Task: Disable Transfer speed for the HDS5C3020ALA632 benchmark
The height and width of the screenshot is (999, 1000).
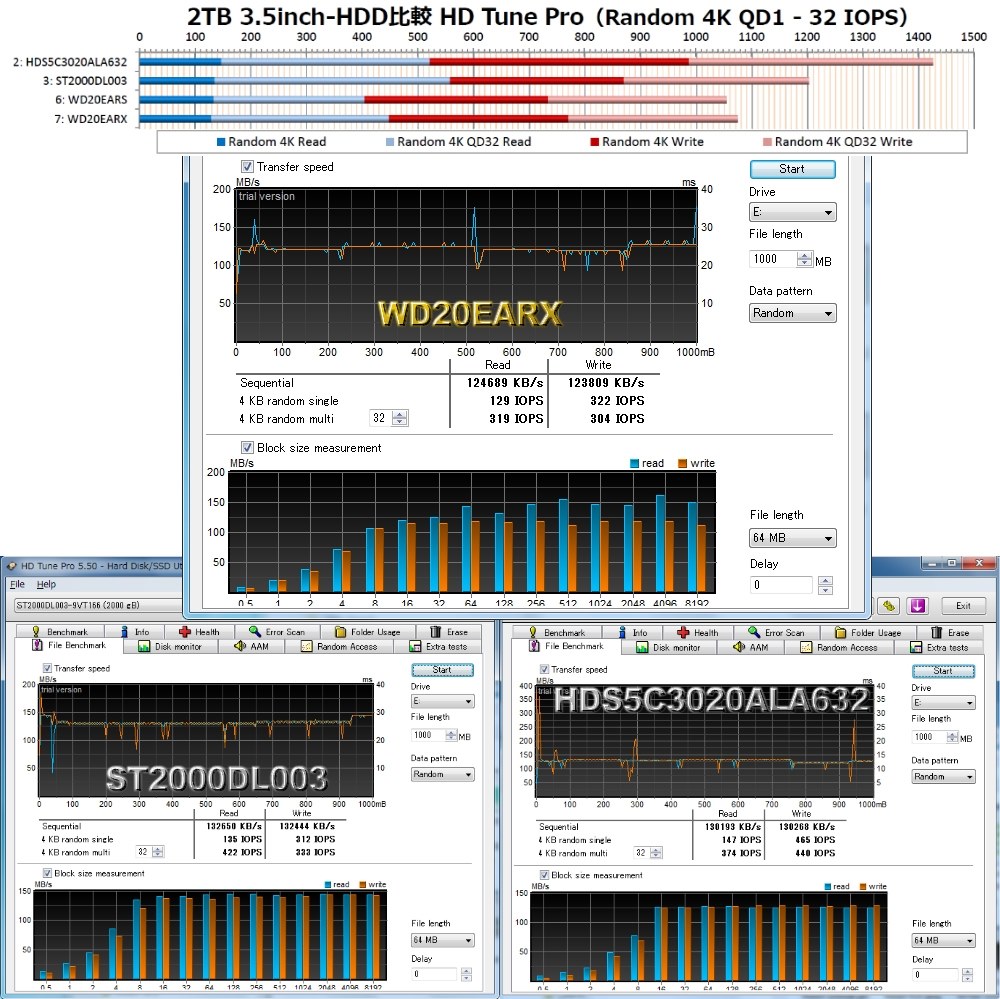Action: point(544,670)
